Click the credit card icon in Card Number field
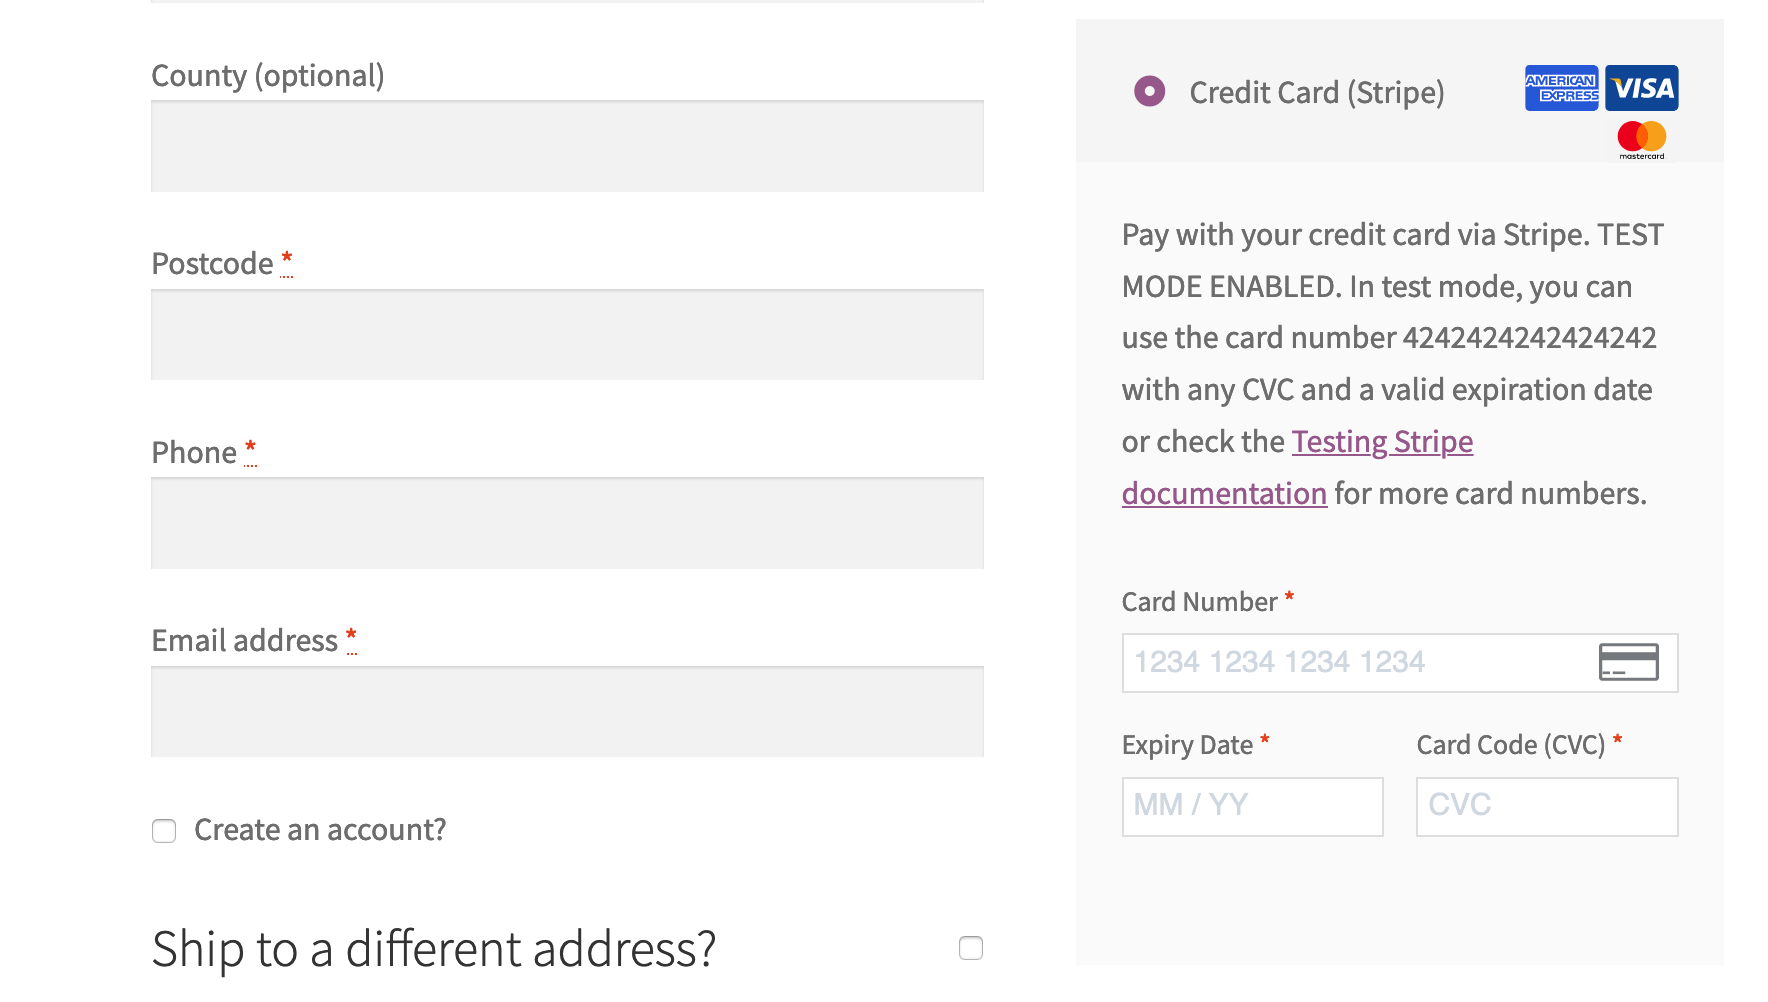Viewport: 1768px width, 1002px height. click(x=1628, y=662)
